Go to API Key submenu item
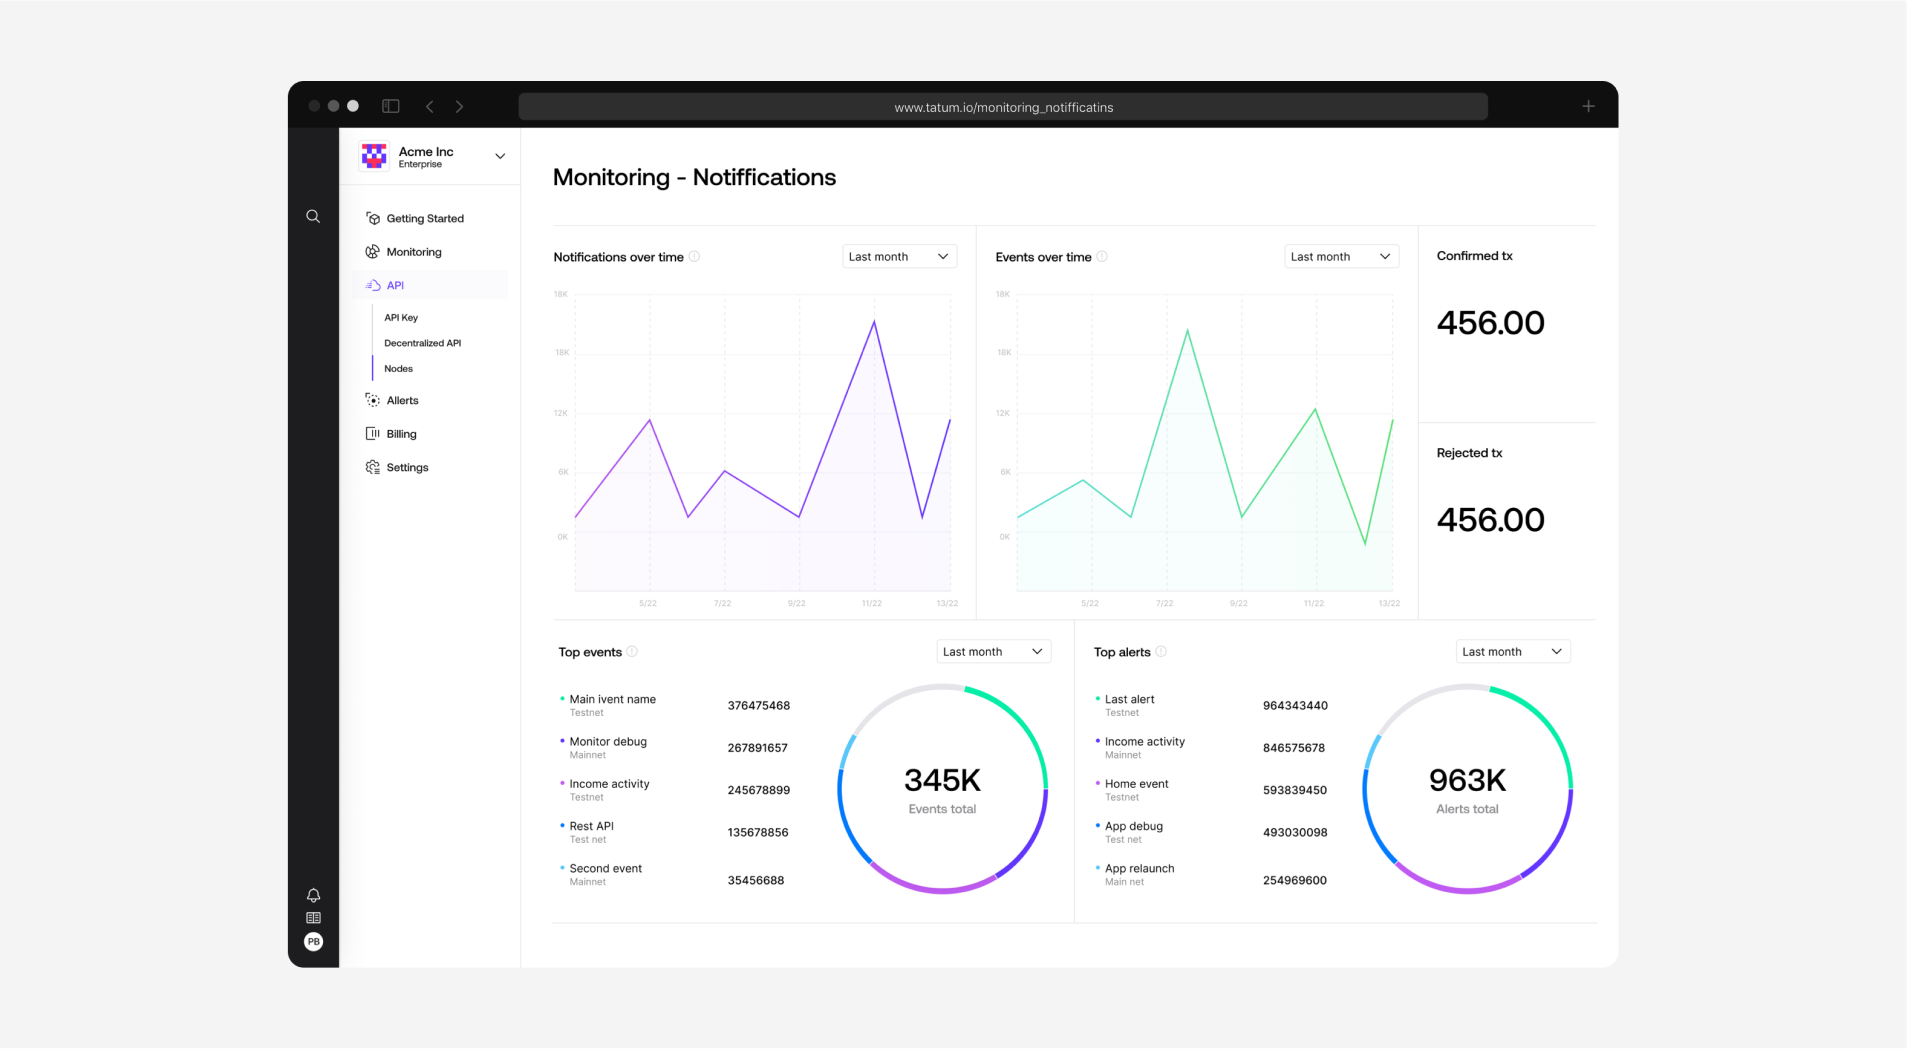Screen dimensions: 1907x1049 point(401,318)
